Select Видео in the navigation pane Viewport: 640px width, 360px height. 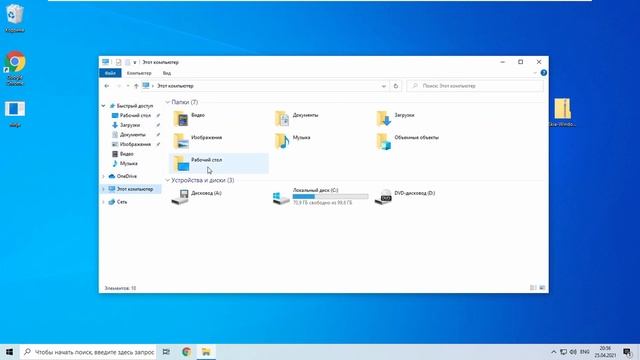123,154
